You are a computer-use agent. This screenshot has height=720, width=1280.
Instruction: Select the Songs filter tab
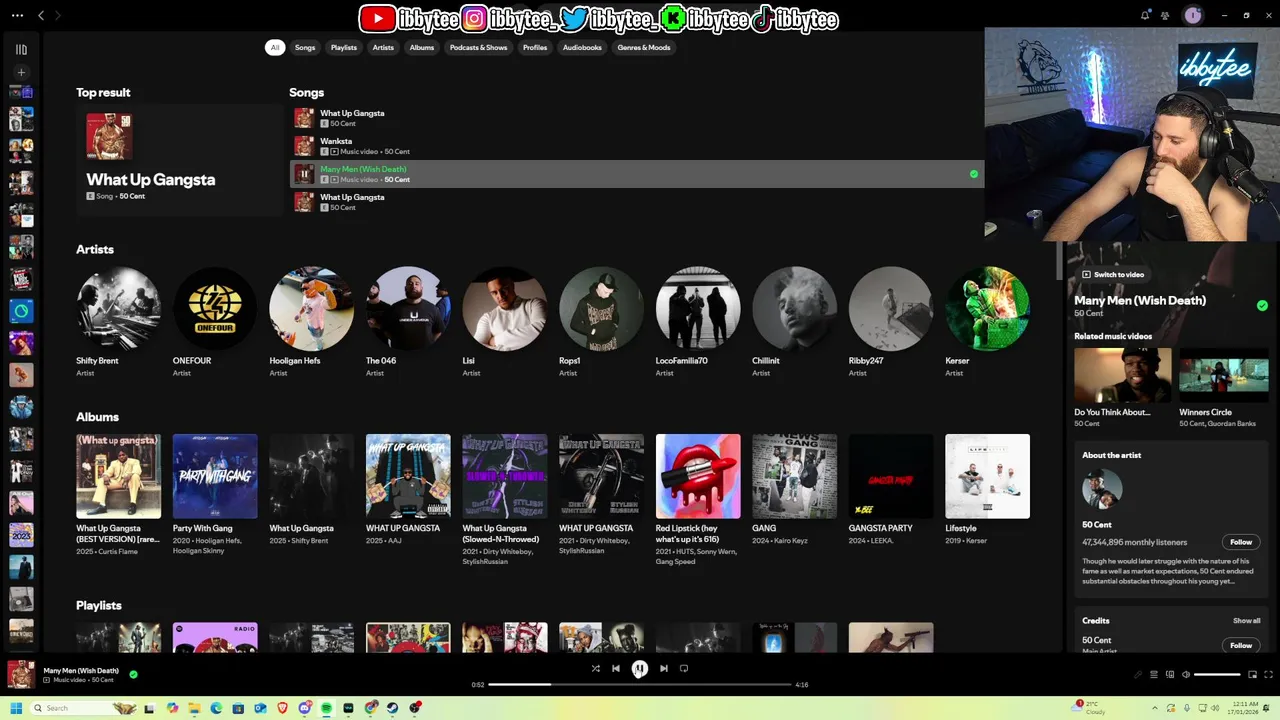coord(305,47)
